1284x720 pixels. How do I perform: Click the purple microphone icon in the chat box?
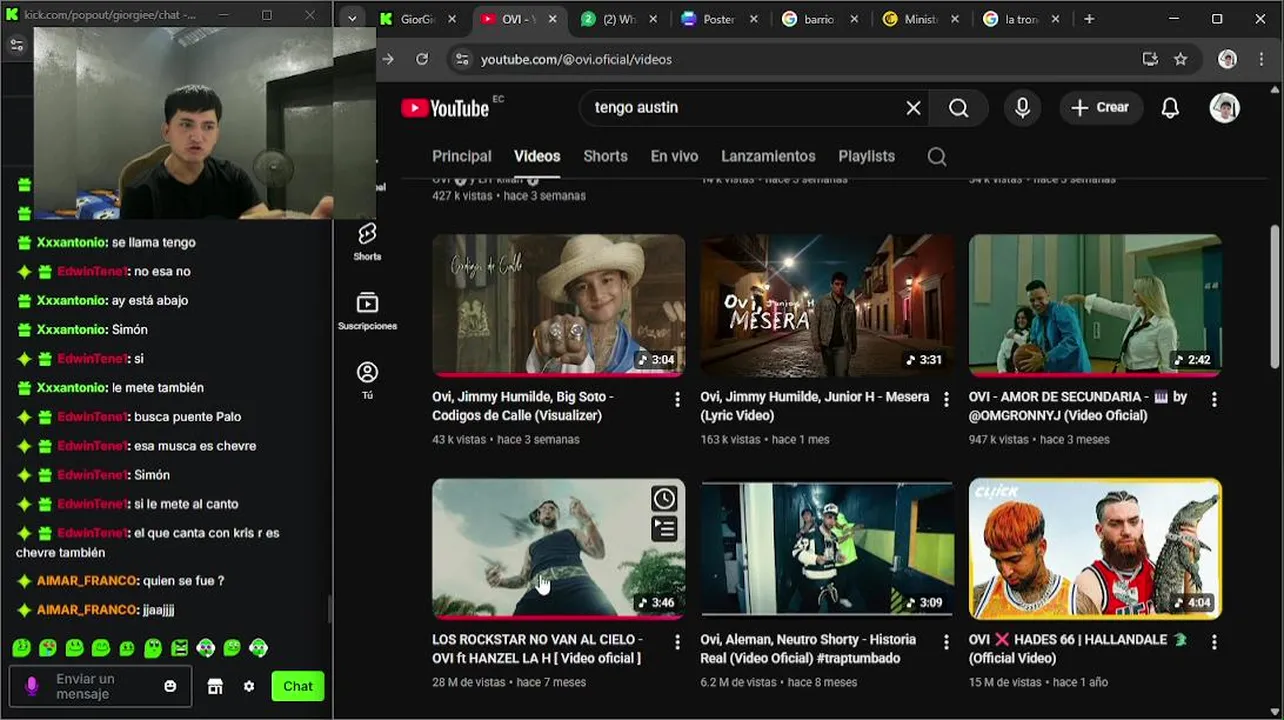[x=32, y=686]
